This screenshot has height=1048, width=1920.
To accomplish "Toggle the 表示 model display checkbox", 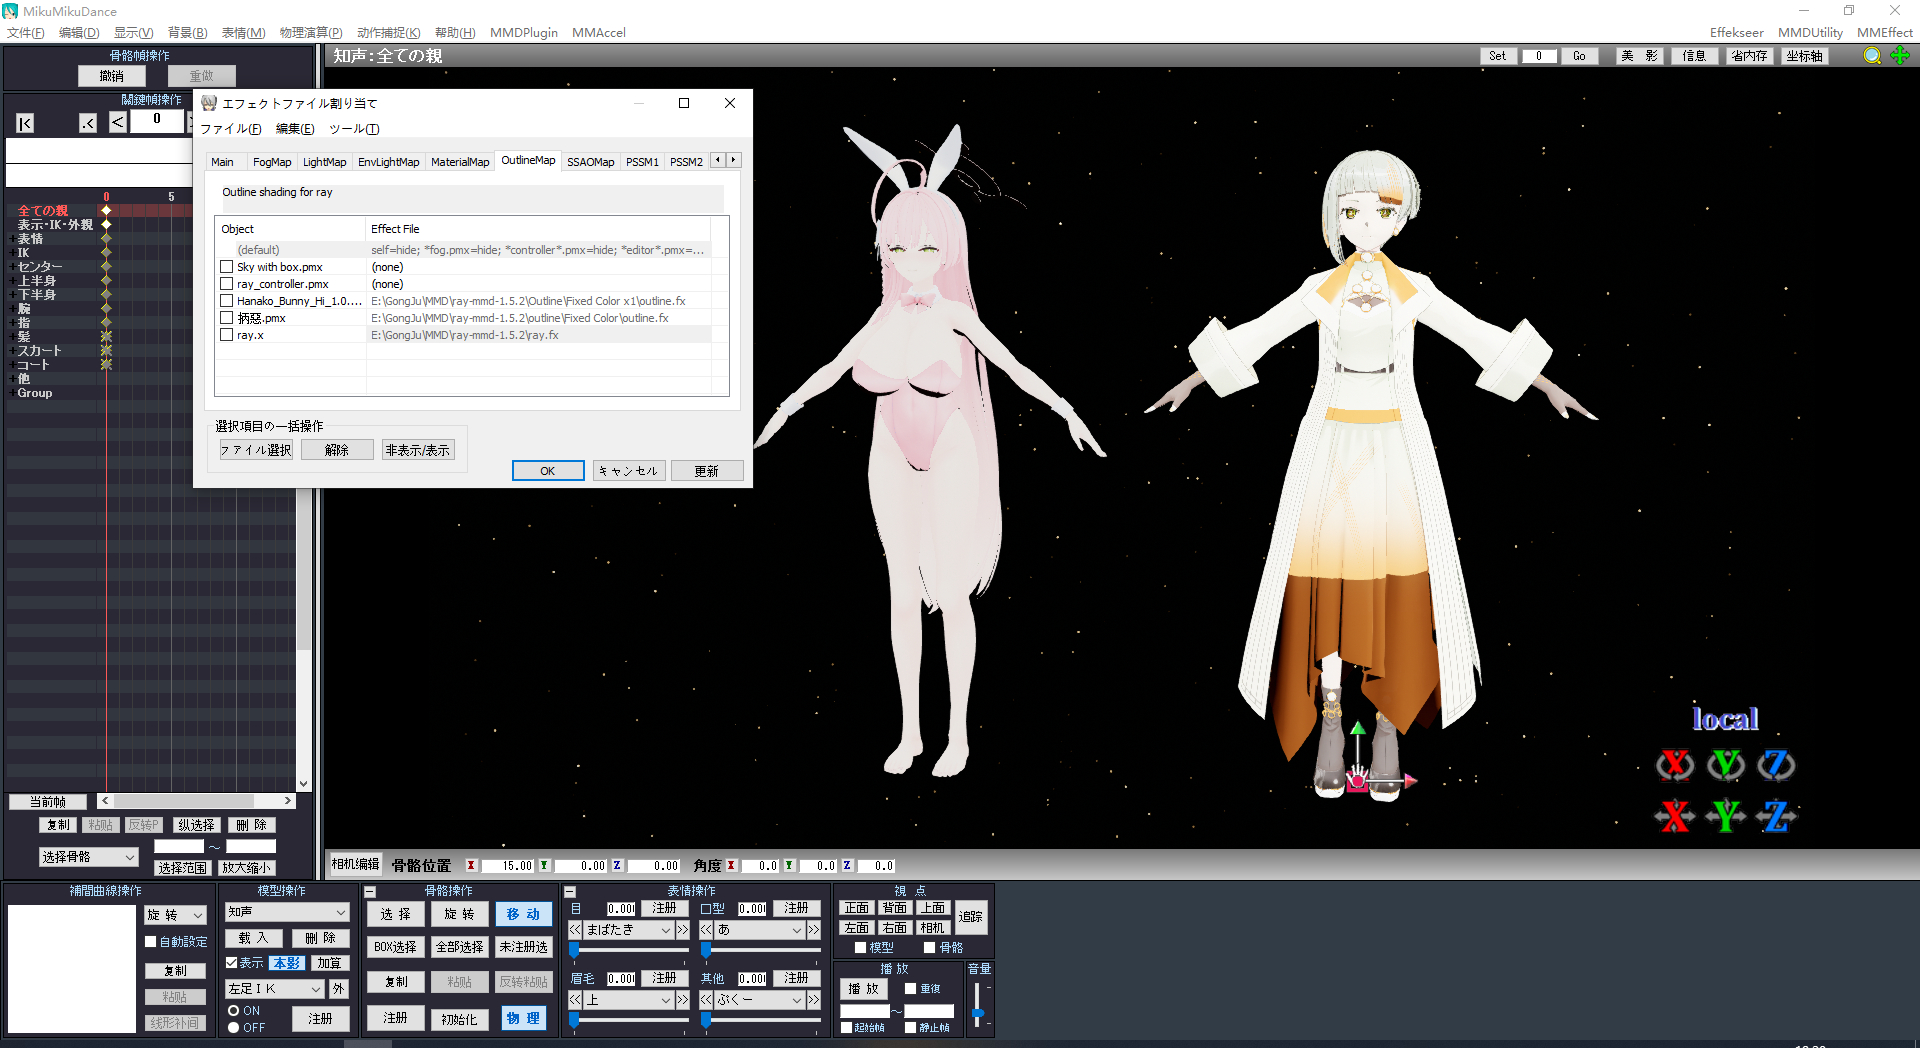I will point(232,963).
